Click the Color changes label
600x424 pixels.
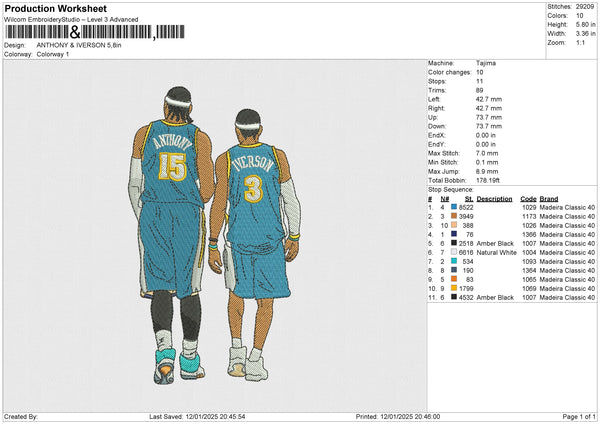[x=450, y=72]
